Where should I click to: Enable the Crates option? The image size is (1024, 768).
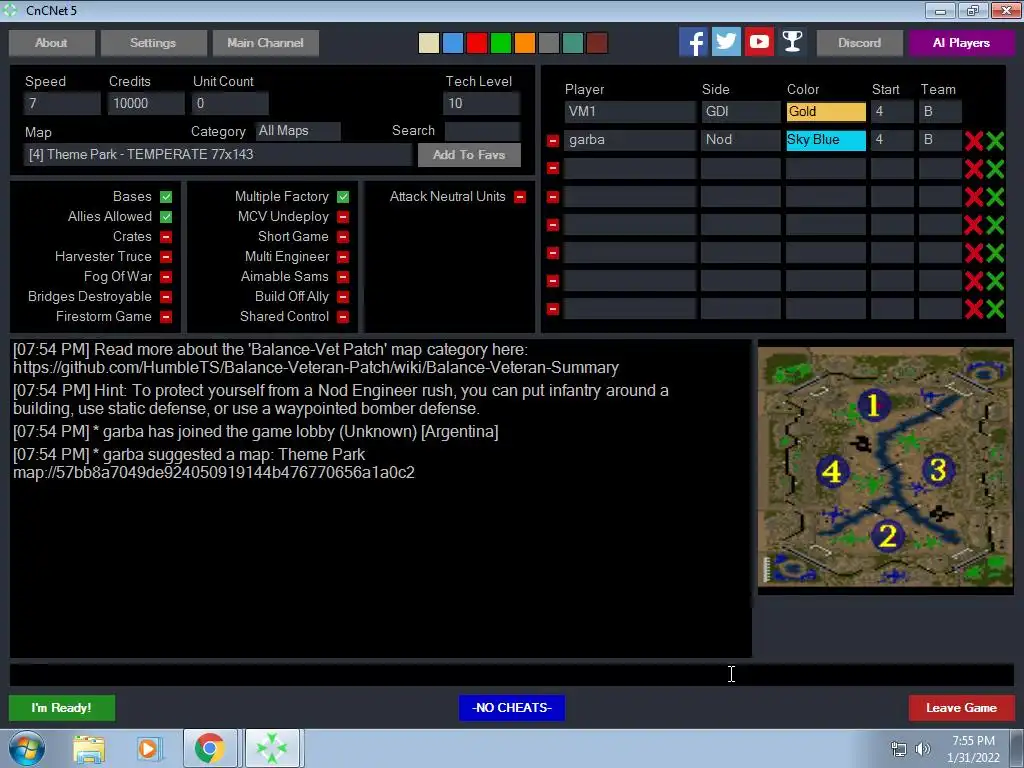(x=166, y=236)
